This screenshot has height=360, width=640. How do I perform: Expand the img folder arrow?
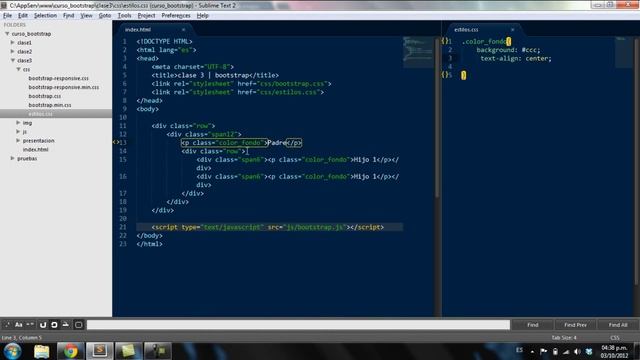tap(18, 122)
